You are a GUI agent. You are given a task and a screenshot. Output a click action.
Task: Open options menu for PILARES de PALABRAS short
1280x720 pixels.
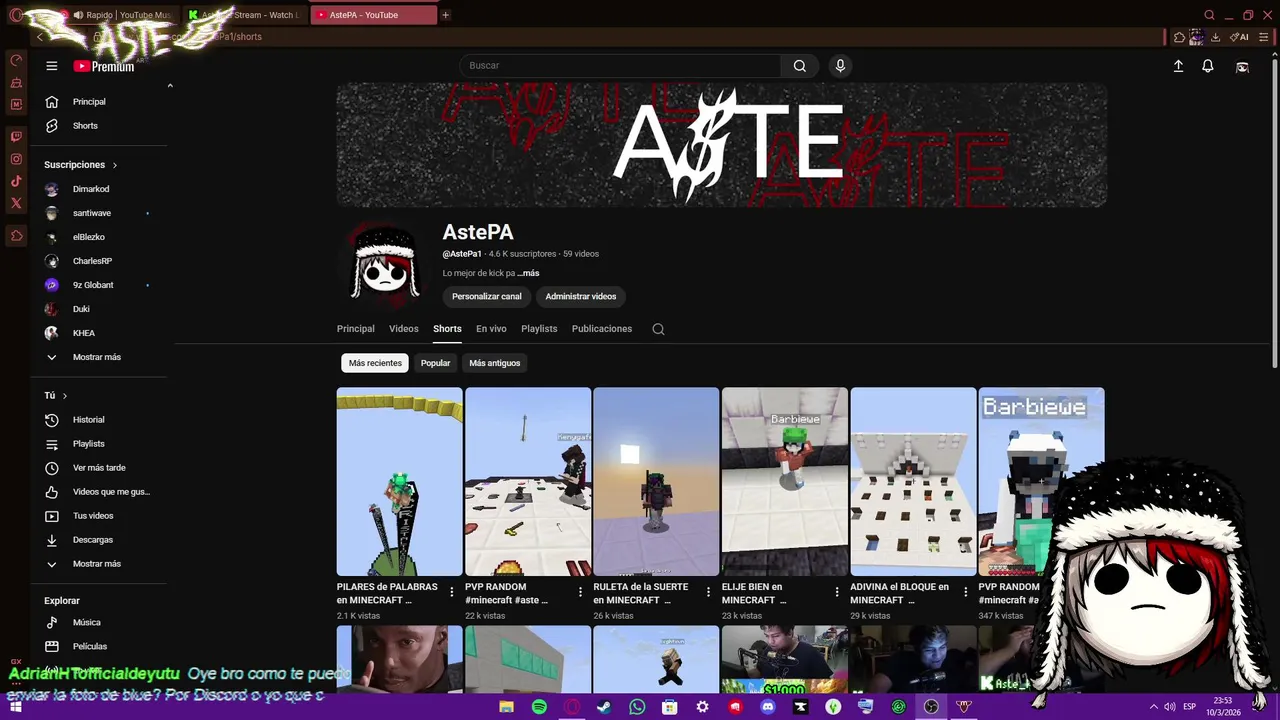tap(452, 592)
